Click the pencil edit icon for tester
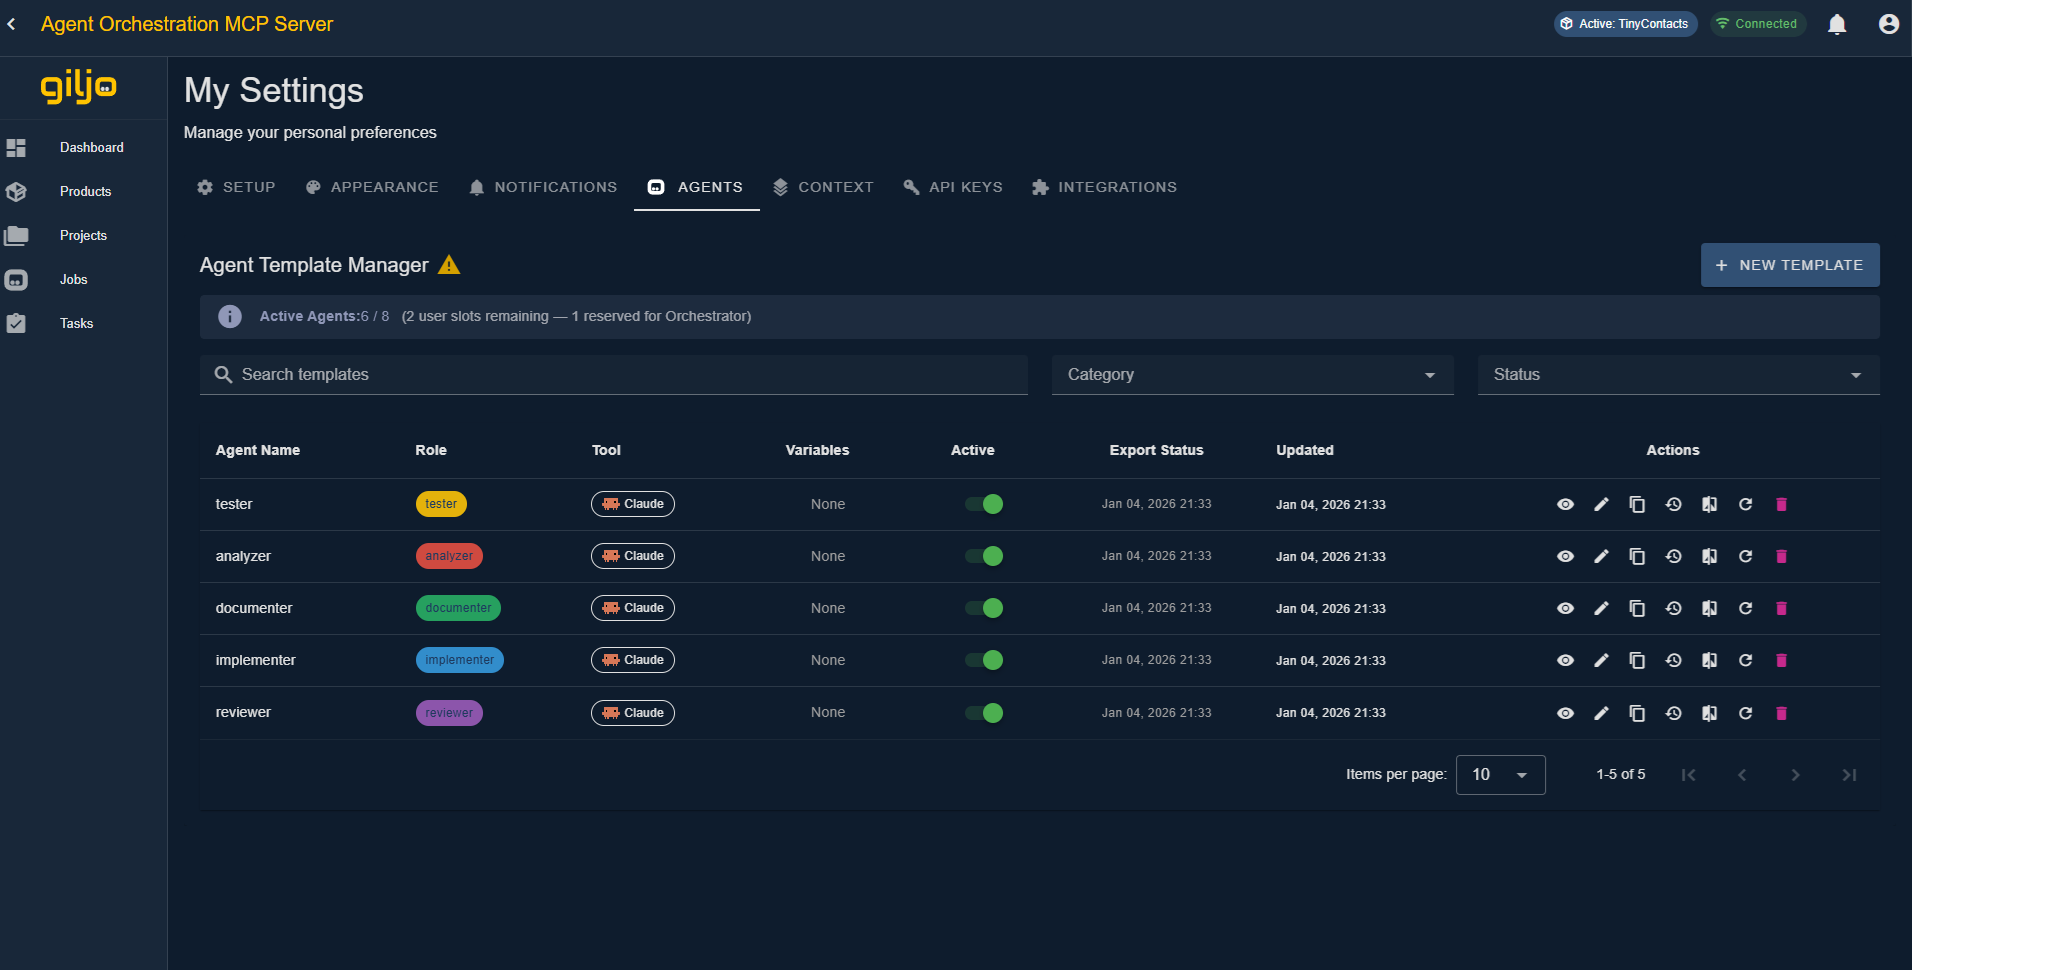The width and height of the screenshot is (2064, 970). (x=1601, y=504)
